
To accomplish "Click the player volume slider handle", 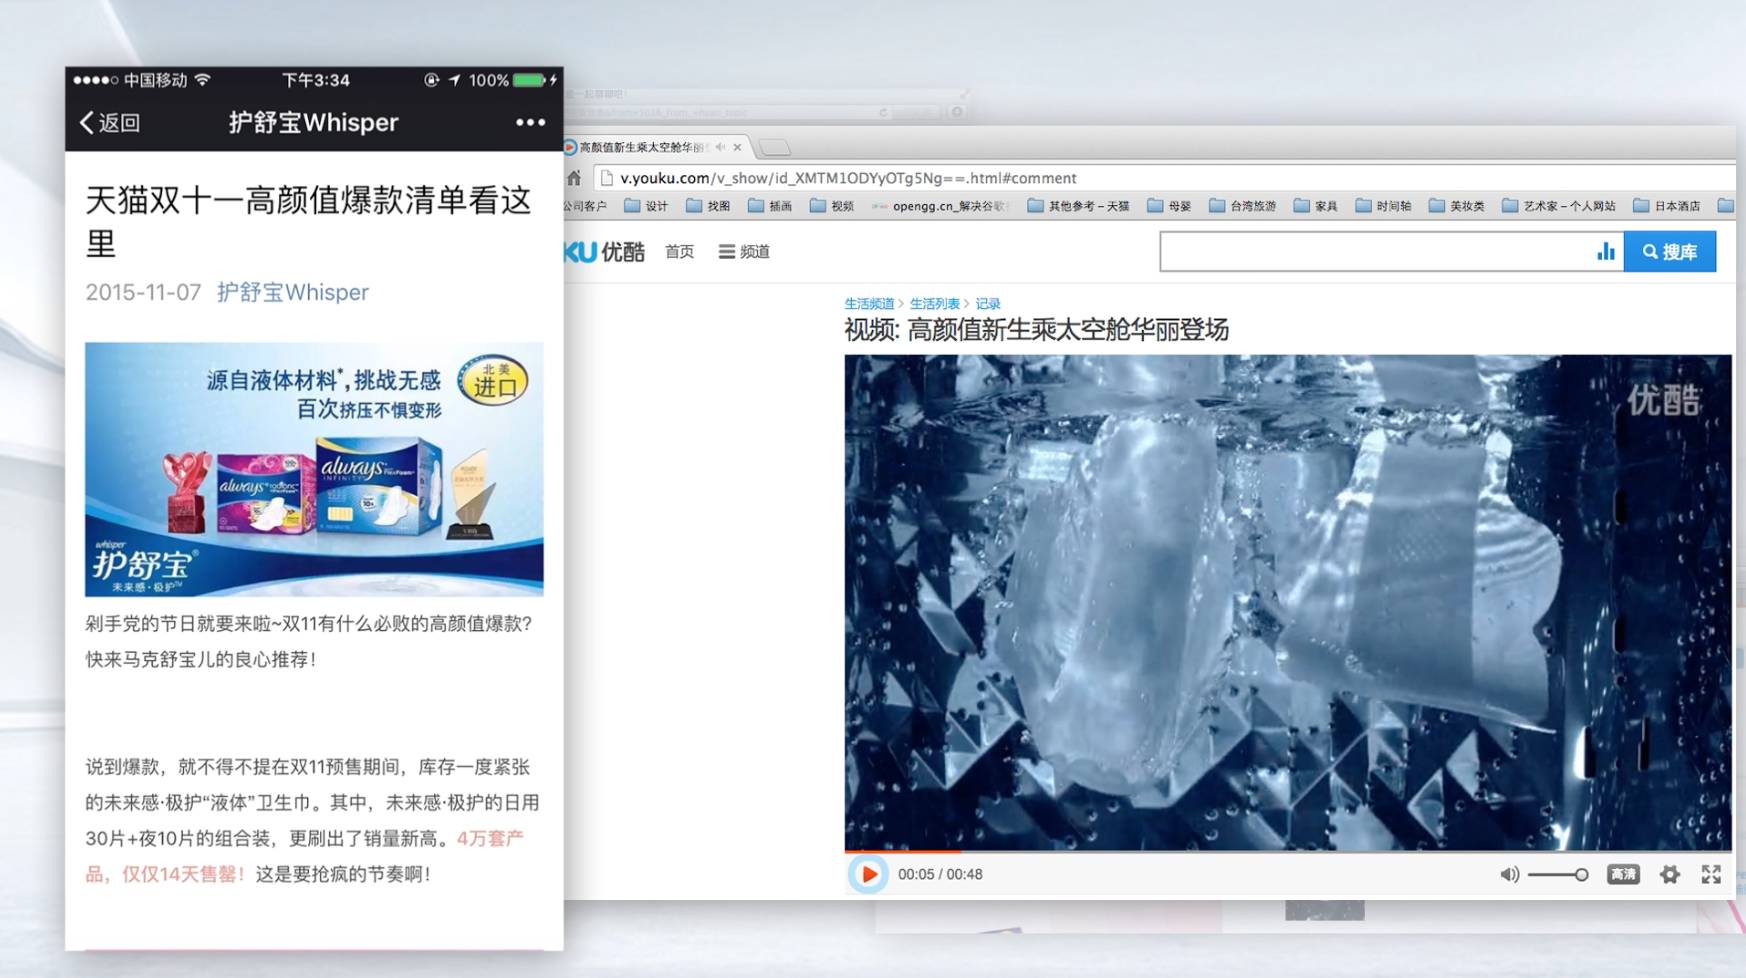I will [1581, 875].
